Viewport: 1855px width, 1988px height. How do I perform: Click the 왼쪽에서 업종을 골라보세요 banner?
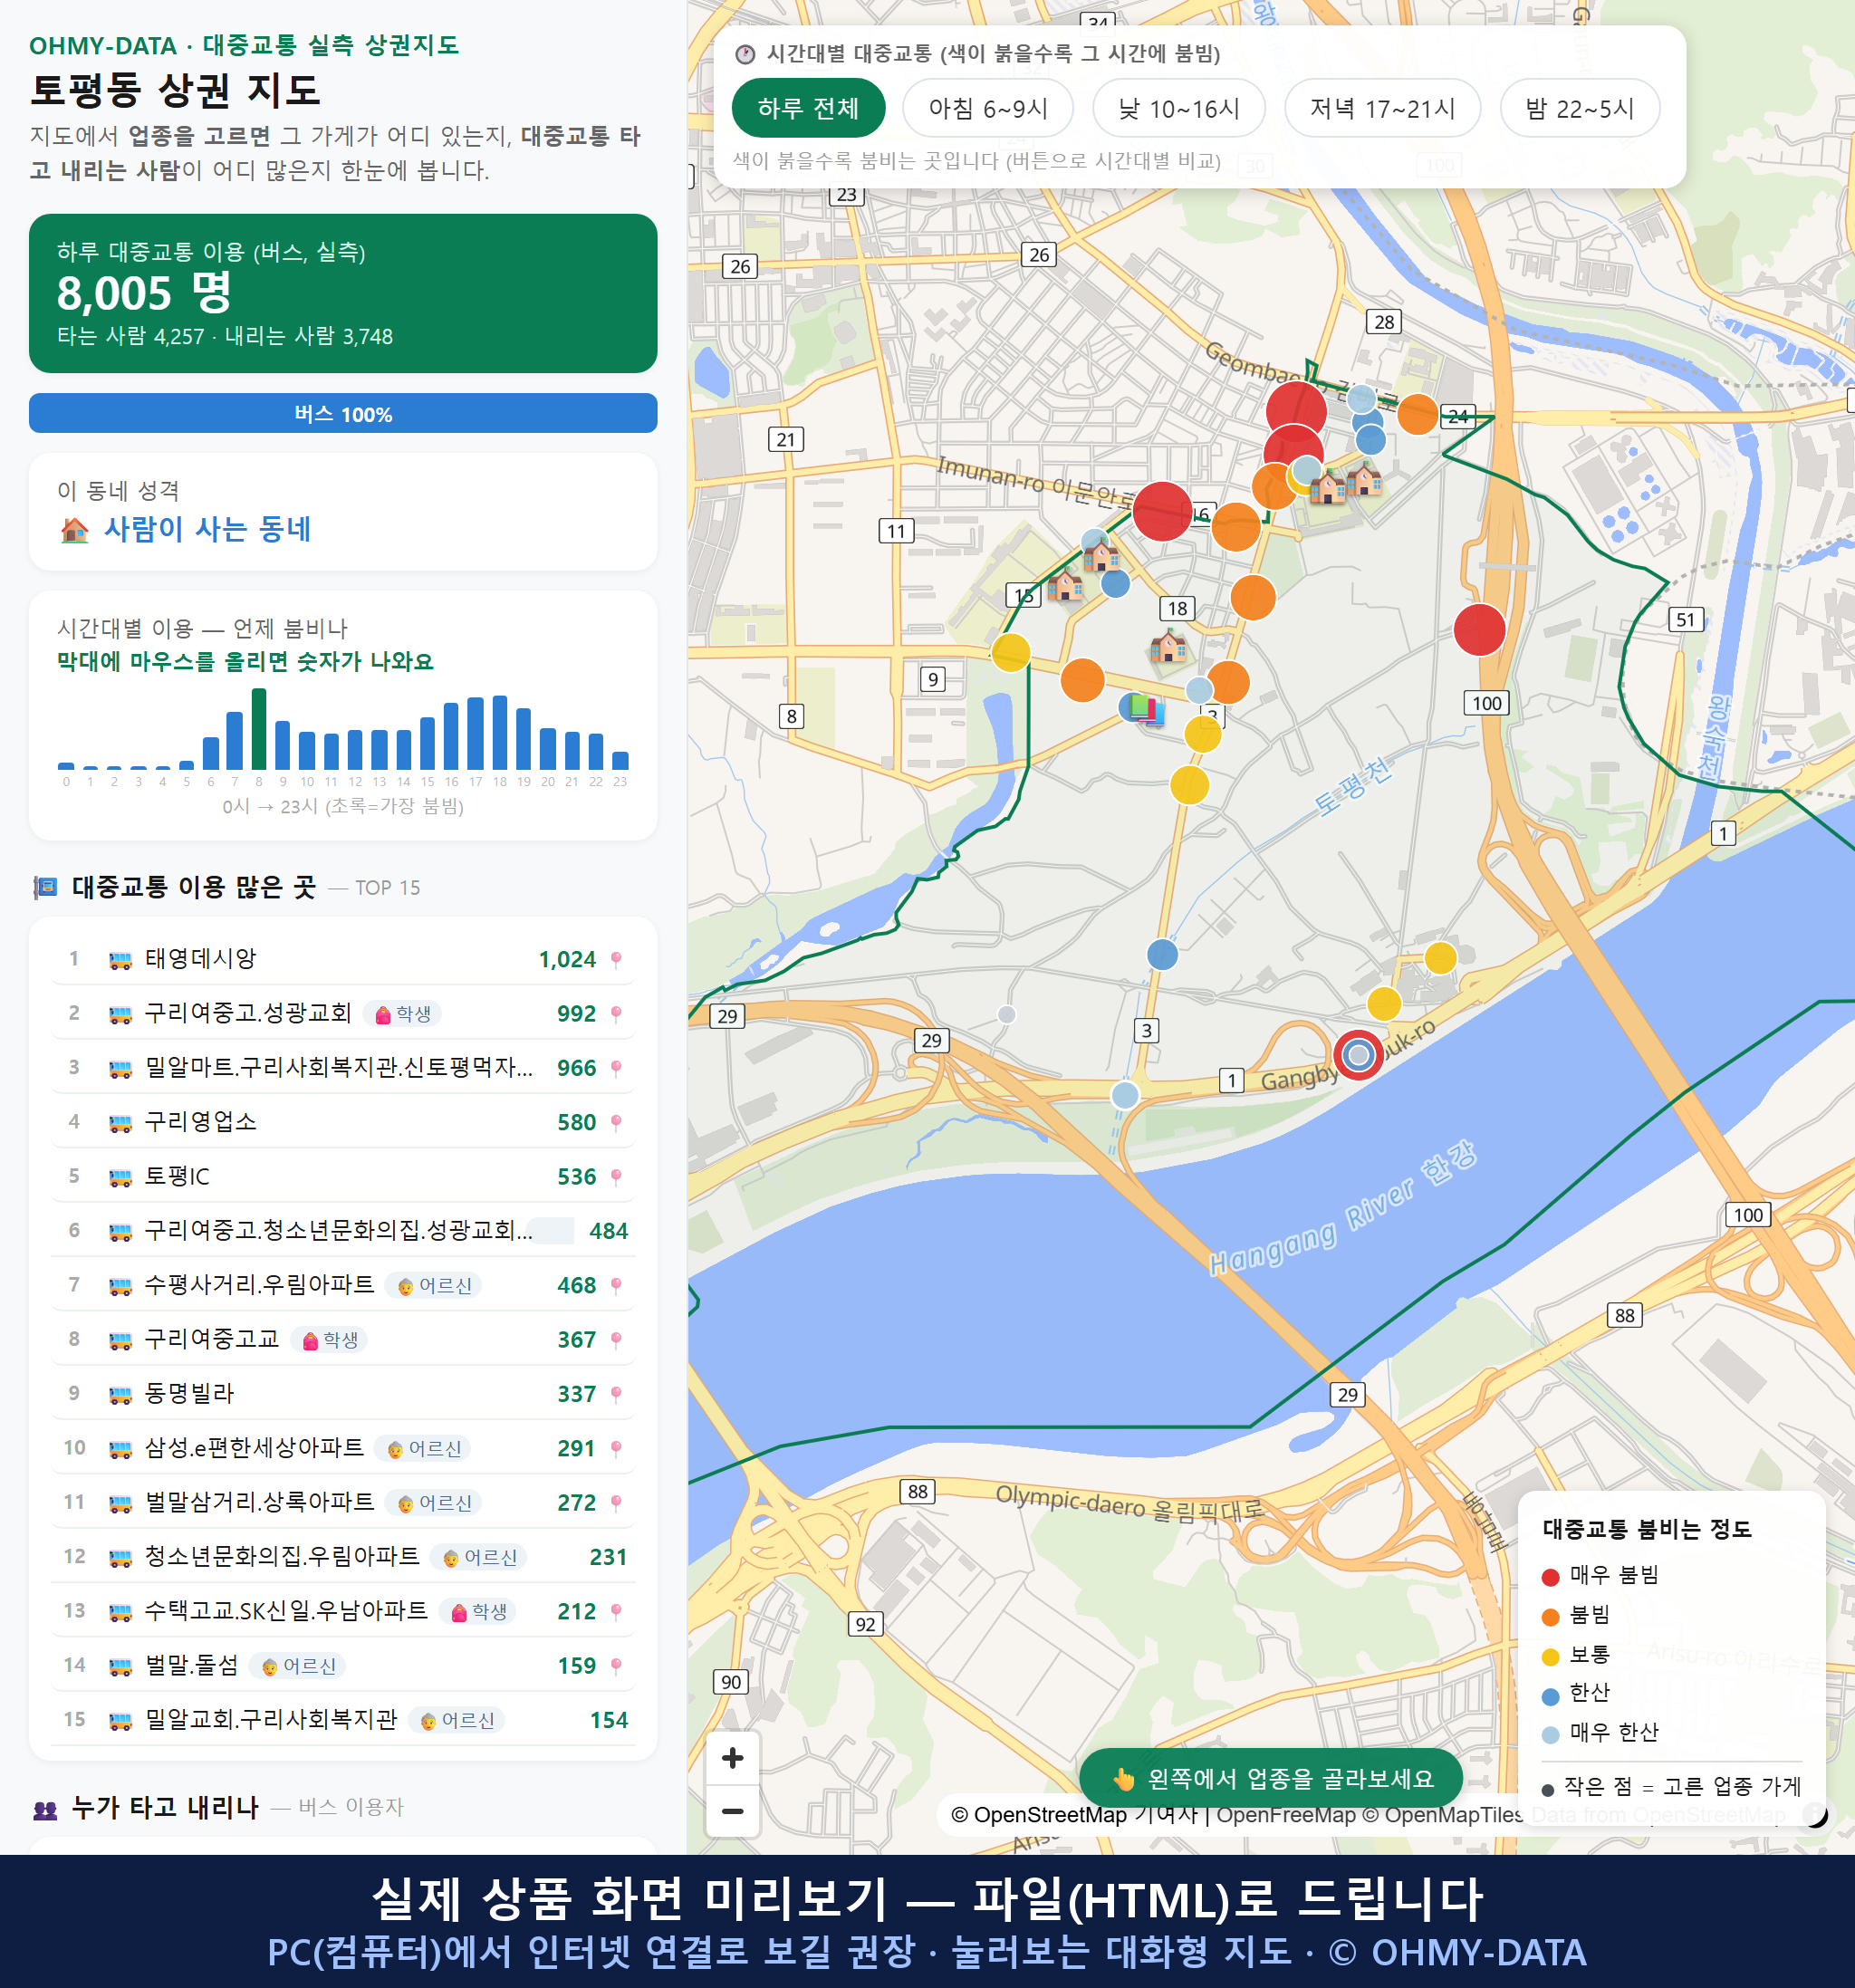(1271, 1779)
